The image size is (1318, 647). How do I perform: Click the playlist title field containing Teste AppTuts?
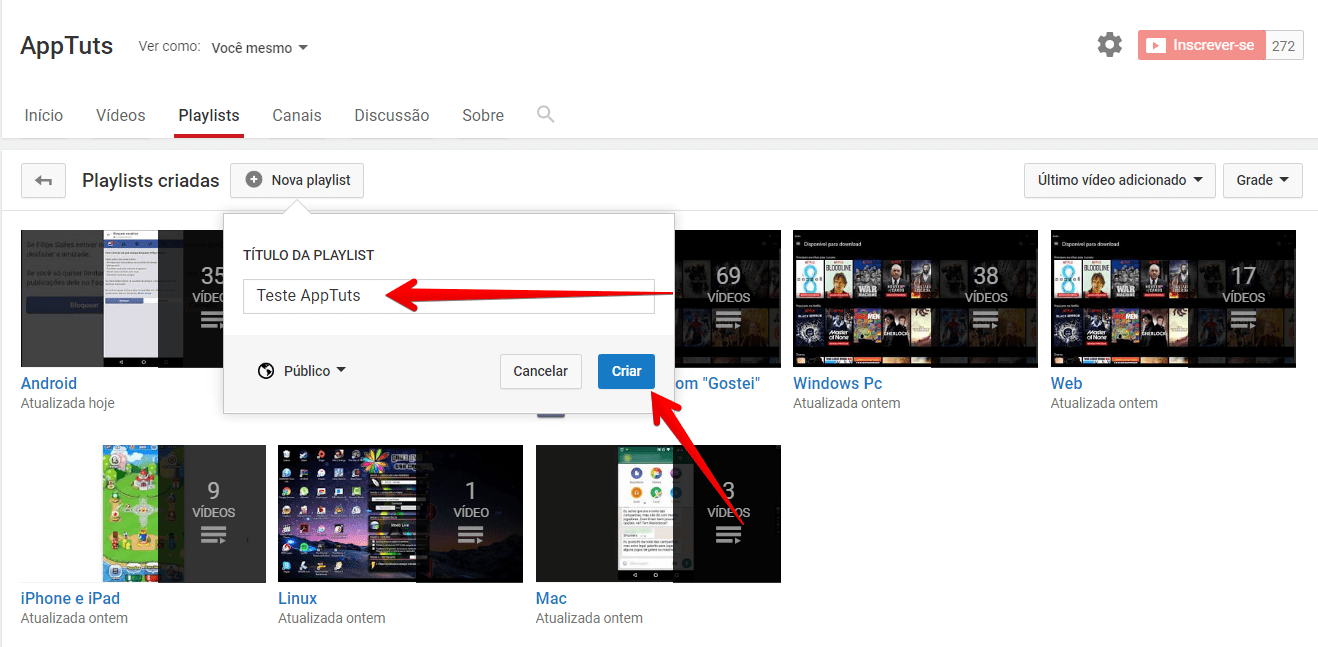click(x=448, y=296)
